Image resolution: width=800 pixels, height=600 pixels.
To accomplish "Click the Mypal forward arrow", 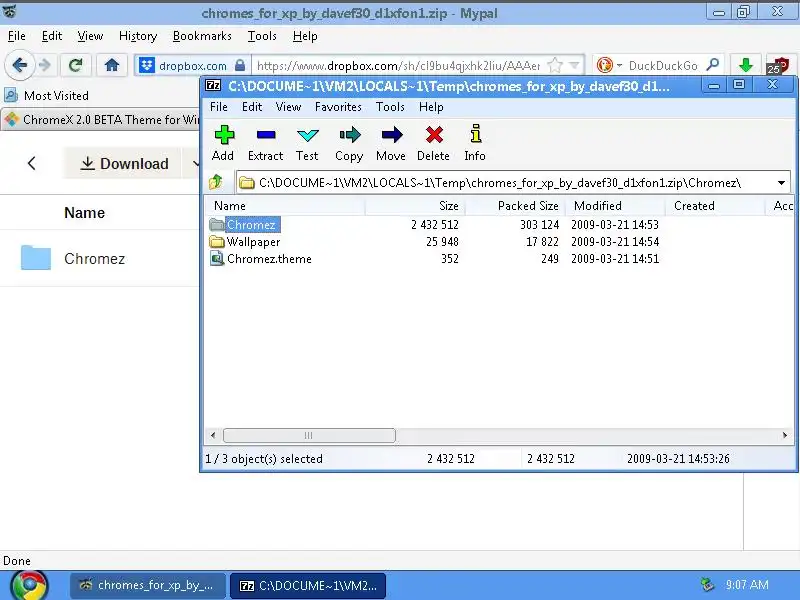I will [45, 65].
